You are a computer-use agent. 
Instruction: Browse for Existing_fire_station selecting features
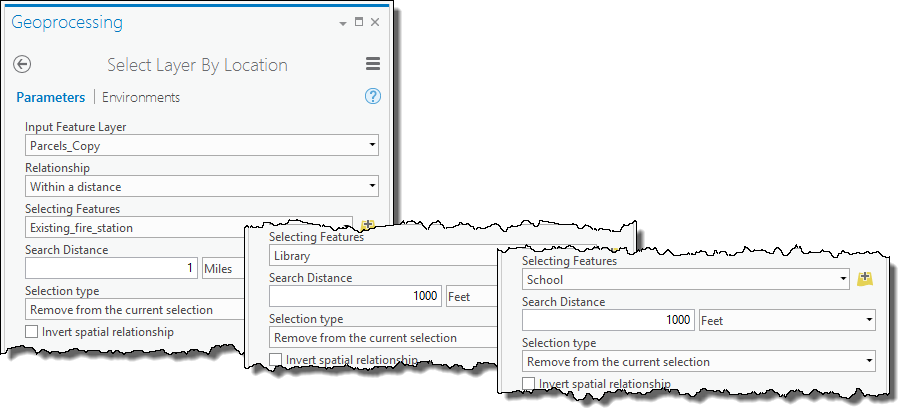click(367, 227)
